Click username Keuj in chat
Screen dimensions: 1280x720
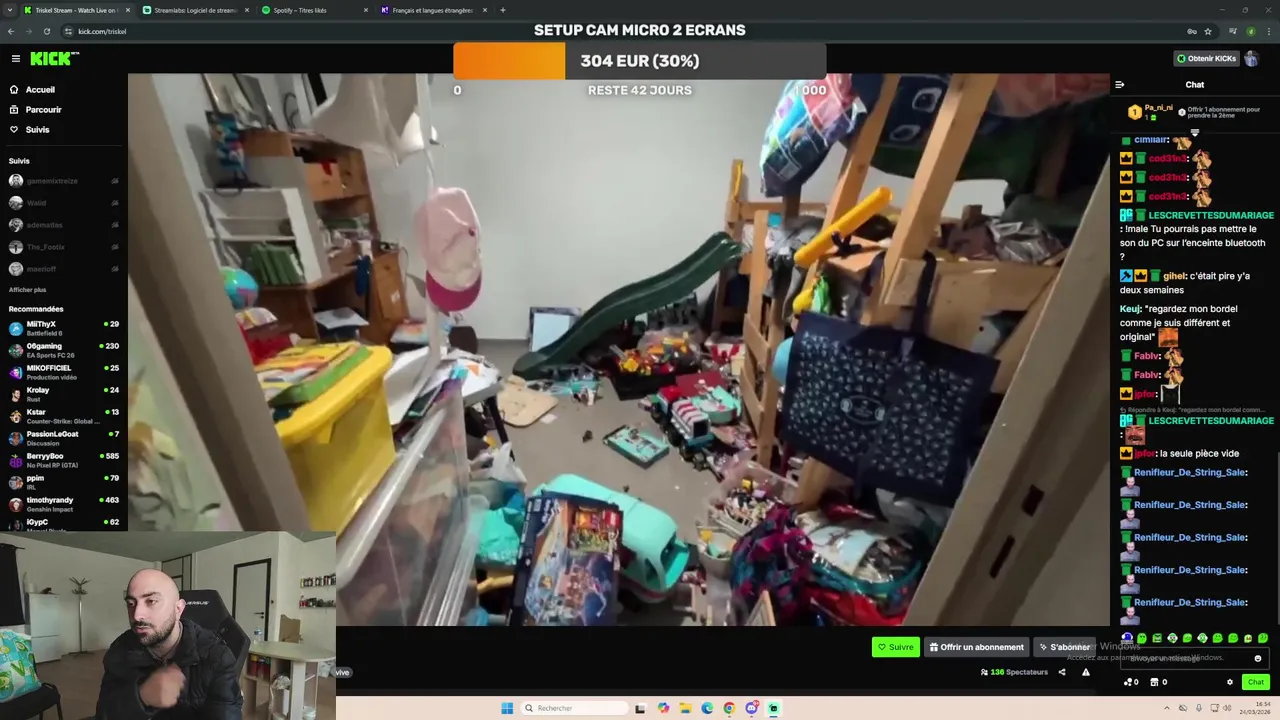1130,309
